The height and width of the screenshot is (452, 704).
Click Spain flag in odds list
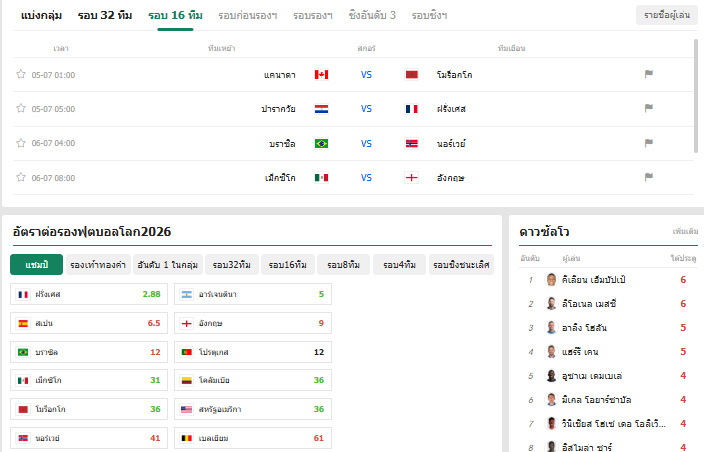[23, 323]
